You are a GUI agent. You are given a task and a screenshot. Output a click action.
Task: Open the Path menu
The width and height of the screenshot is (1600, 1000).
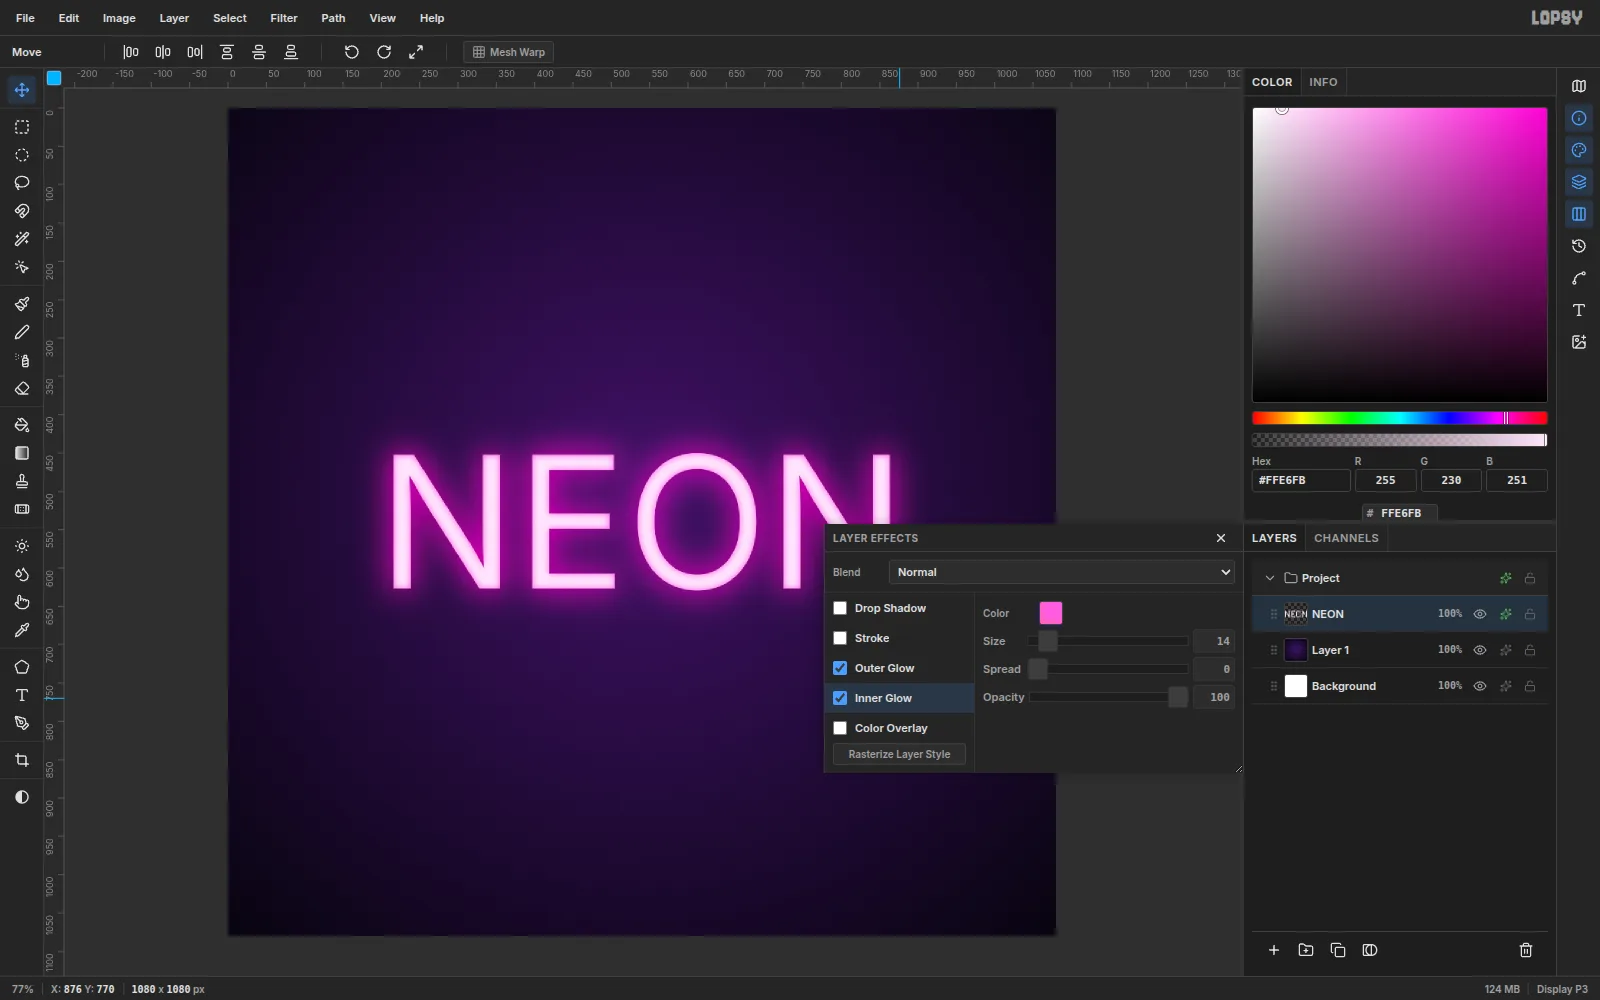[x=333, y=18]
